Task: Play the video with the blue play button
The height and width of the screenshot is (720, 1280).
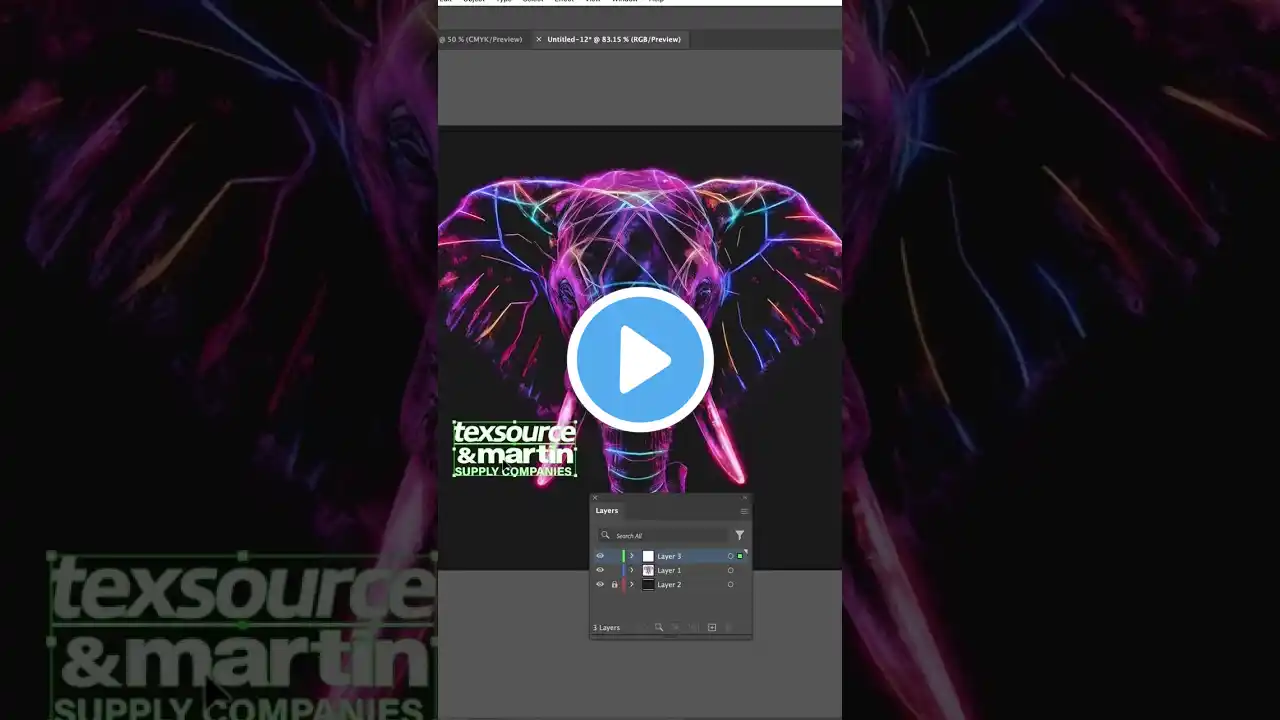Action: point(640,360)
